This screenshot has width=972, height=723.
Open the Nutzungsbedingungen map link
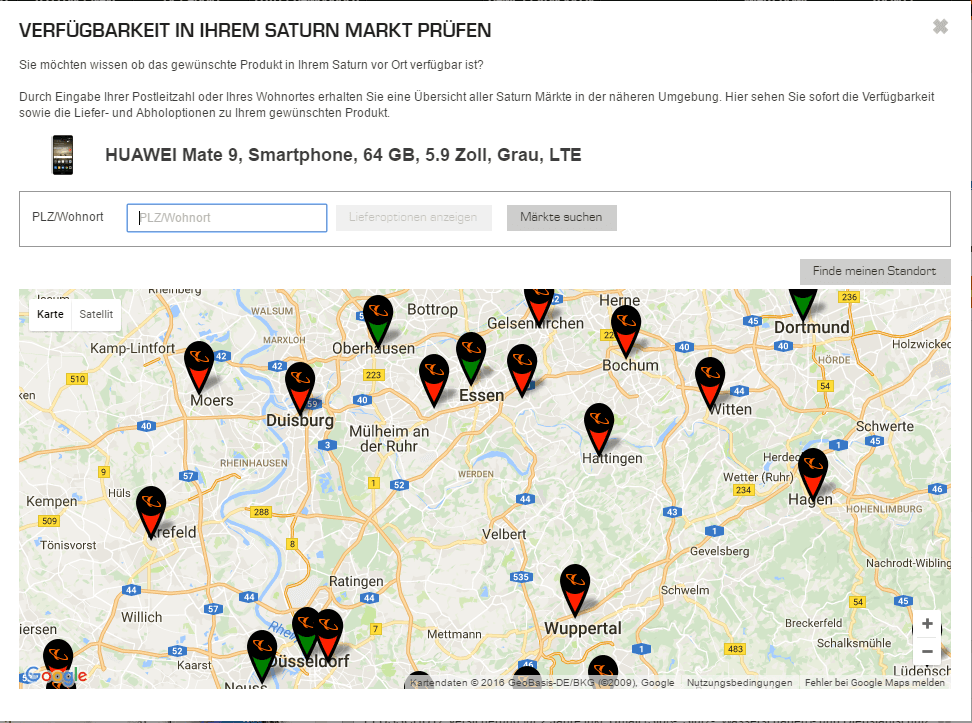tap(740, 683)
